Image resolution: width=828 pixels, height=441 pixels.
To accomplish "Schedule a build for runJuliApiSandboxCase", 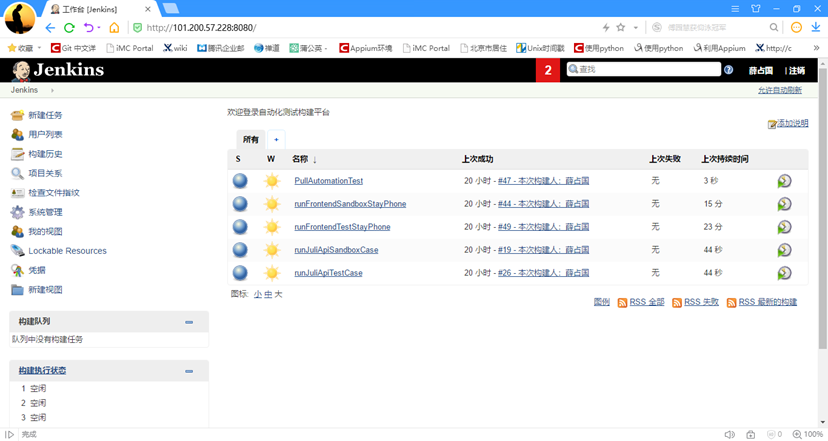I will (784, 250).
